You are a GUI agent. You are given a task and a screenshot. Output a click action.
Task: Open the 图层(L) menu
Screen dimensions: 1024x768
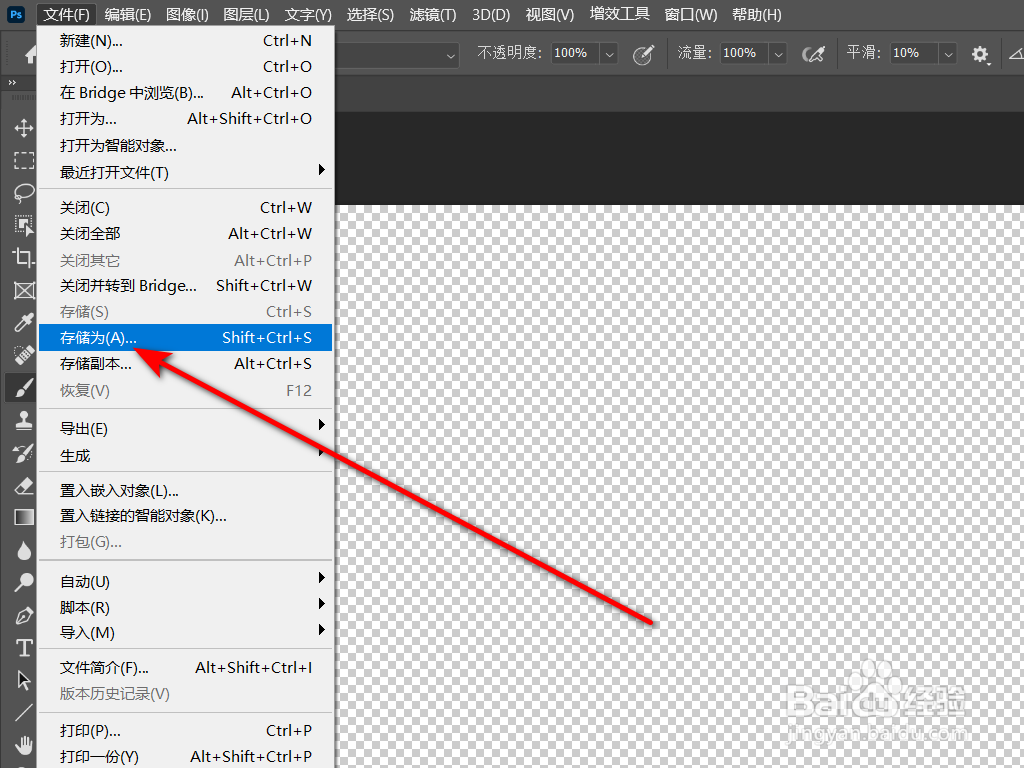pyautogui.click(x=246, y=14)
